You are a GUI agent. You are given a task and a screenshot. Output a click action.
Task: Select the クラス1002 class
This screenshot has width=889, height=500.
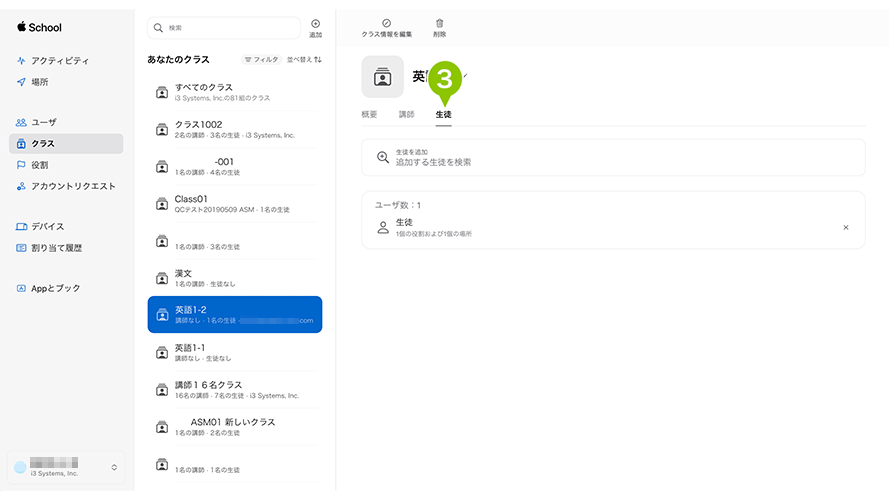click(235, 129)
